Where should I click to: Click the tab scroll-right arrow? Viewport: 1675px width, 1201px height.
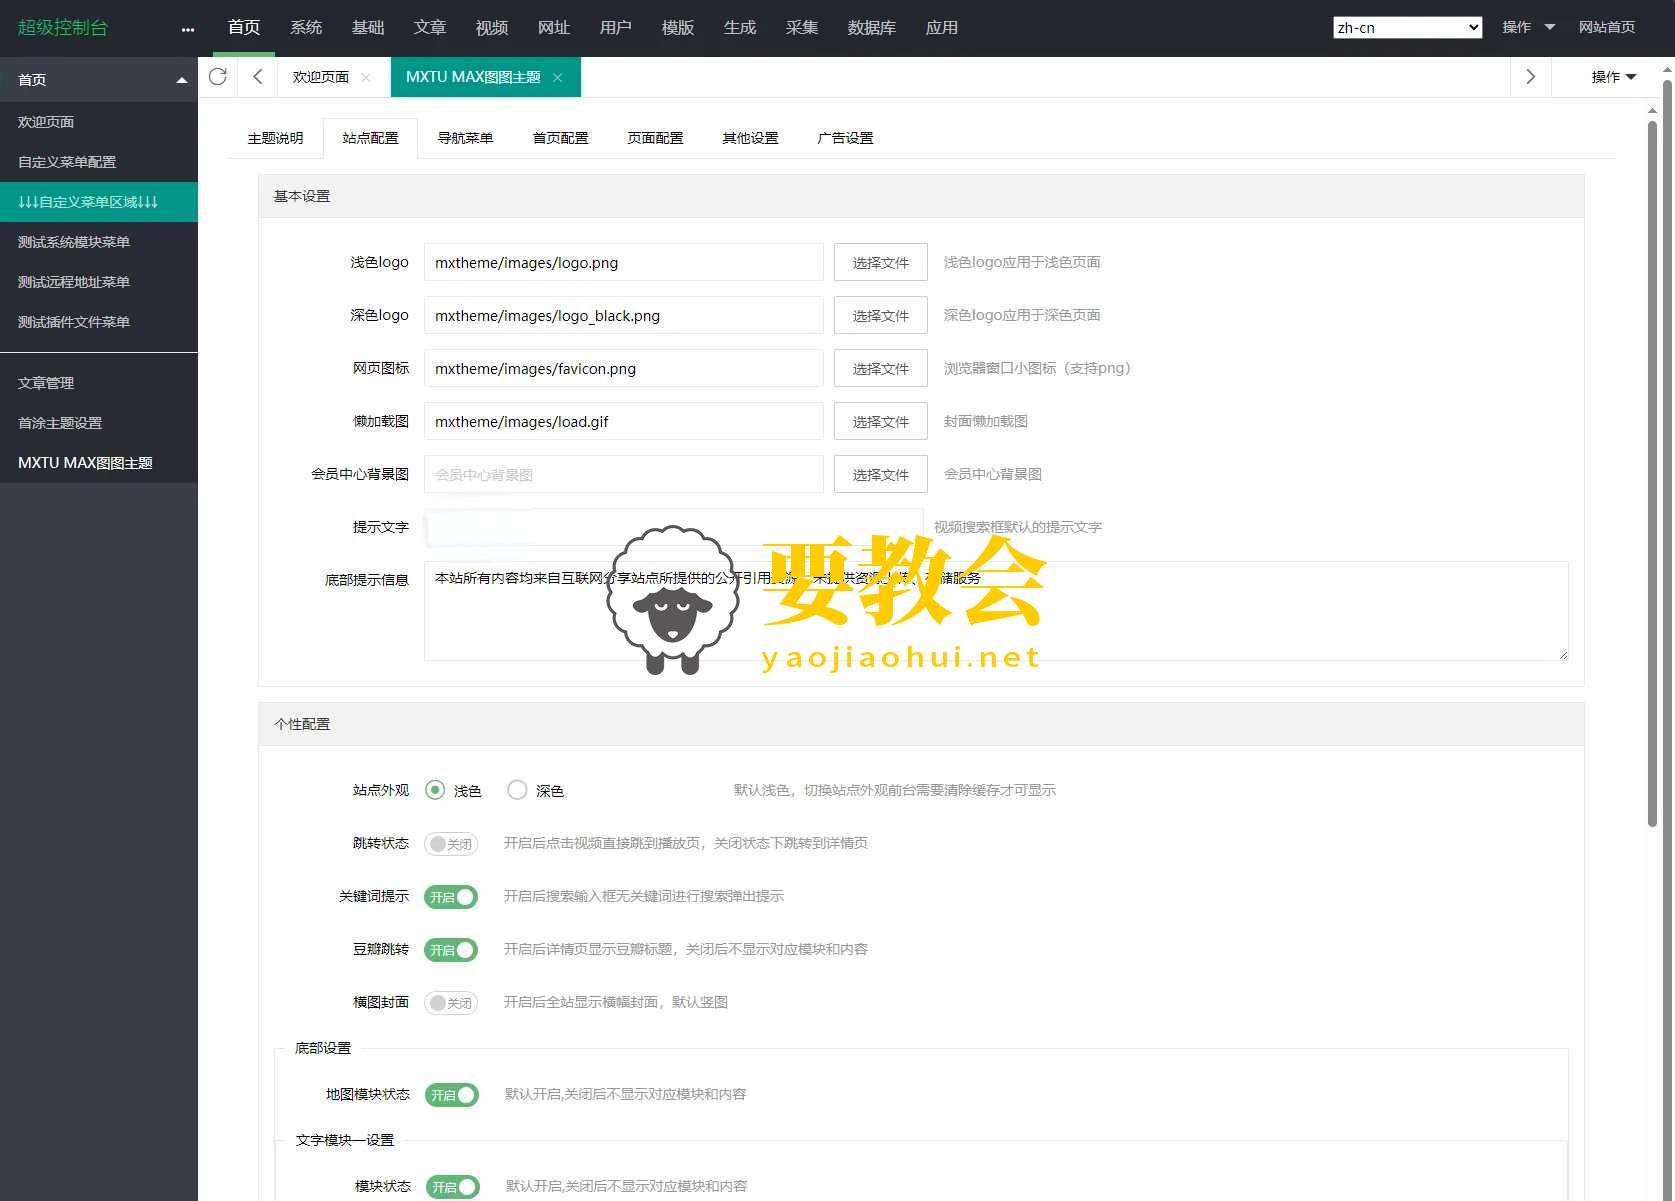coord(1530,77)
